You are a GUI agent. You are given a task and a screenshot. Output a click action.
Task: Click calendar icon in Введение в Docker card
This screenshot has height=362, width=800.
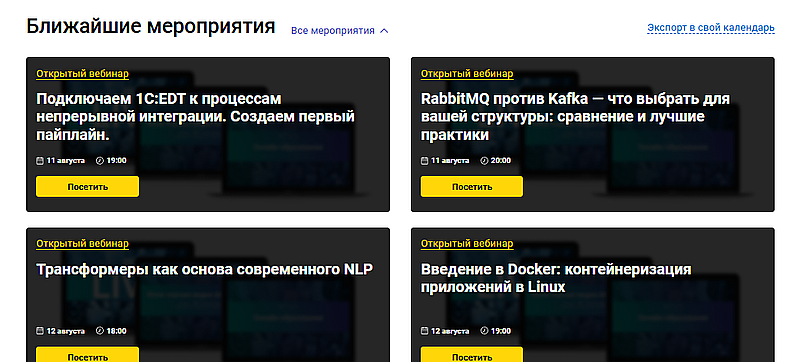click(x=424, y=331)
